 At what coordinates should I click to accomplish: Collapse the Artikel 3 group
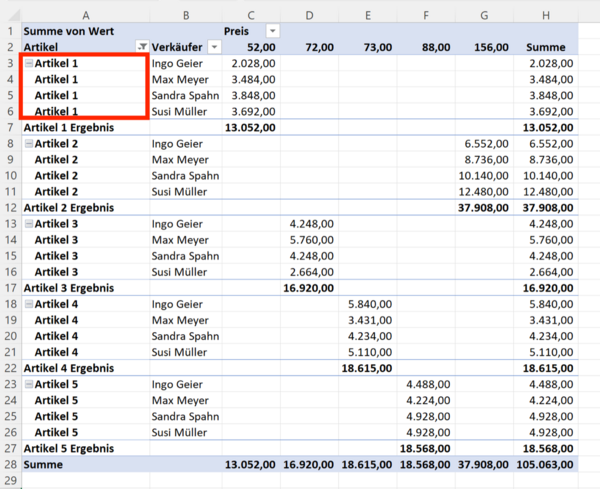click(29, 224)
